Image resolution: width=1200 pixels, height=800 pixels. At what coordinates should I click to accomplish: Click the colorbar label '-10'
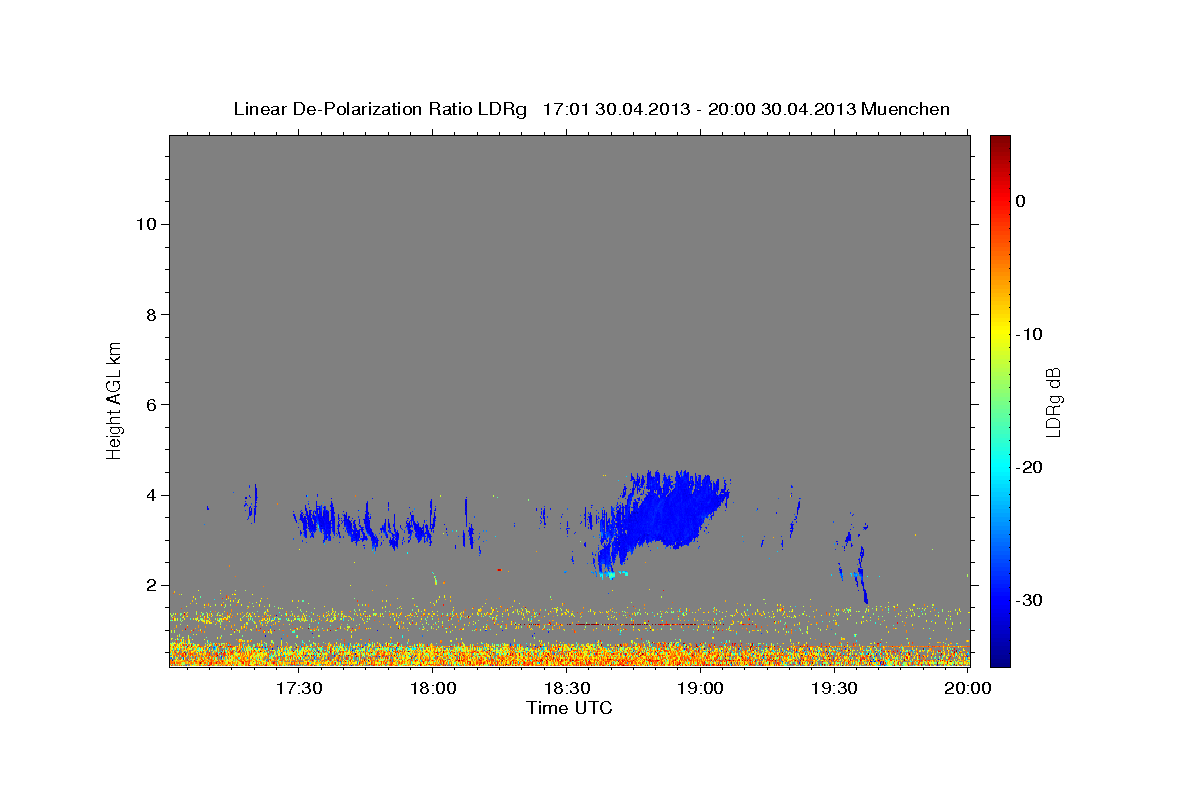[x=1029, y=334]
